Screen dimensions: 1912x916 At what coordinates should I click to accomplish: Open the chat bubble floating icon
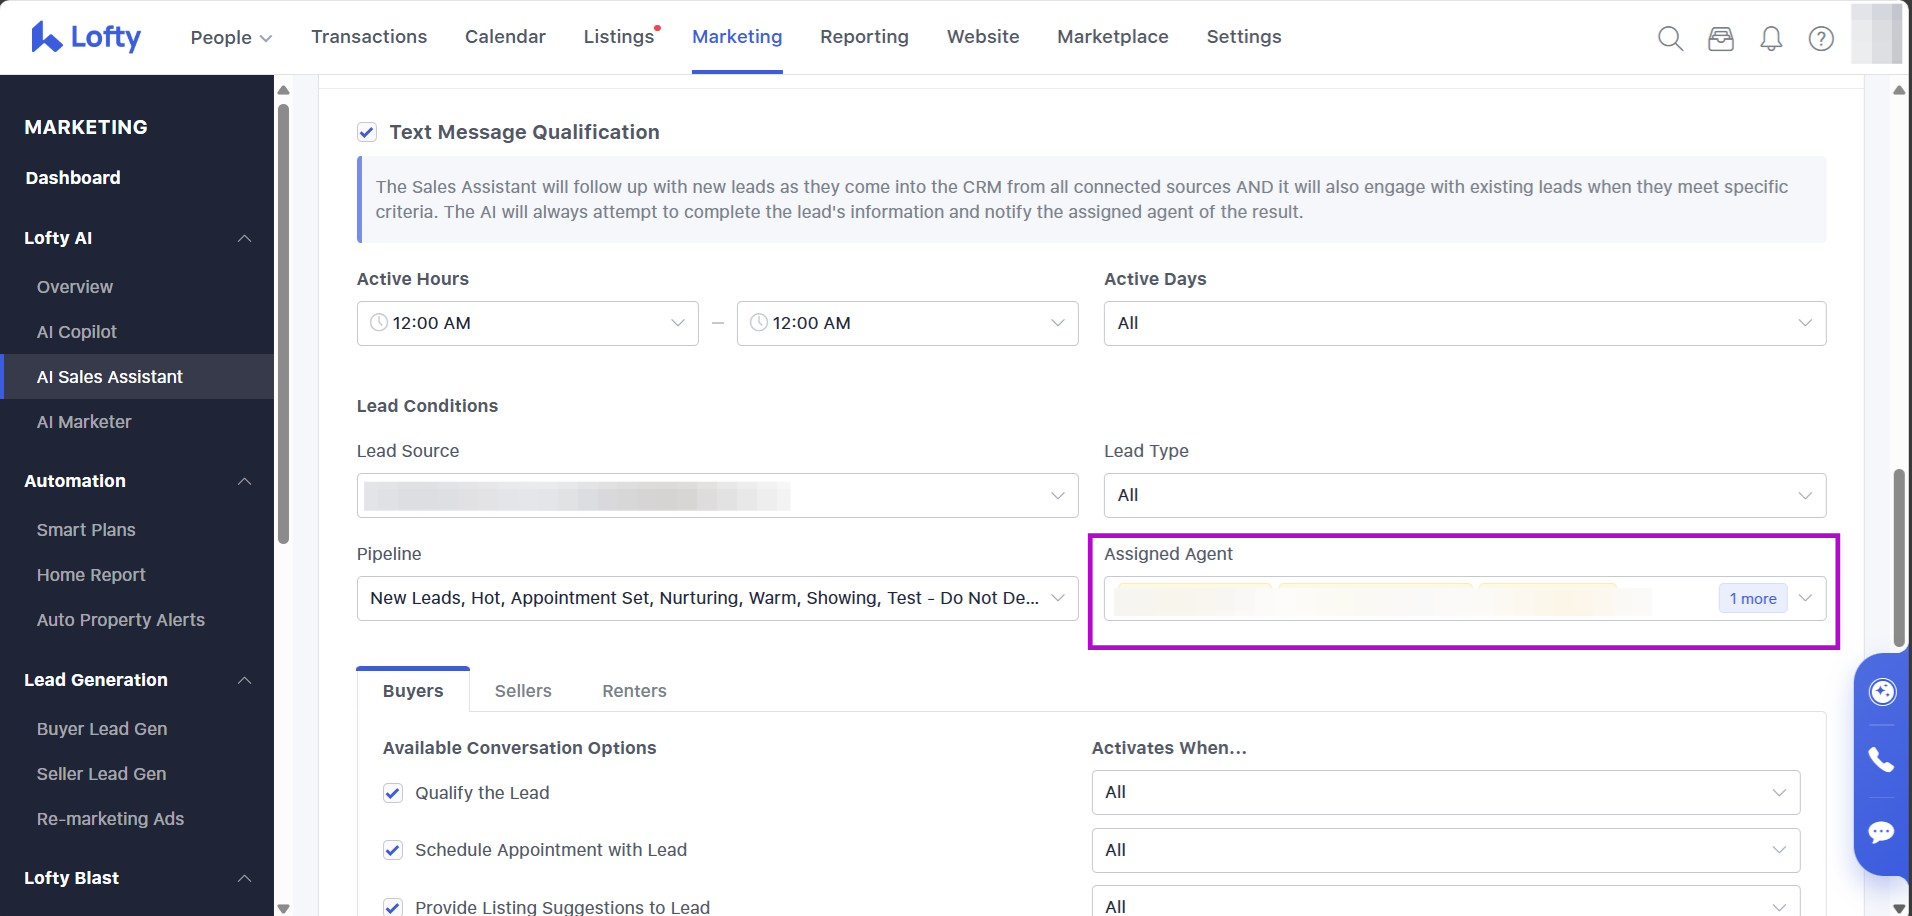(x=1882, y=832)
